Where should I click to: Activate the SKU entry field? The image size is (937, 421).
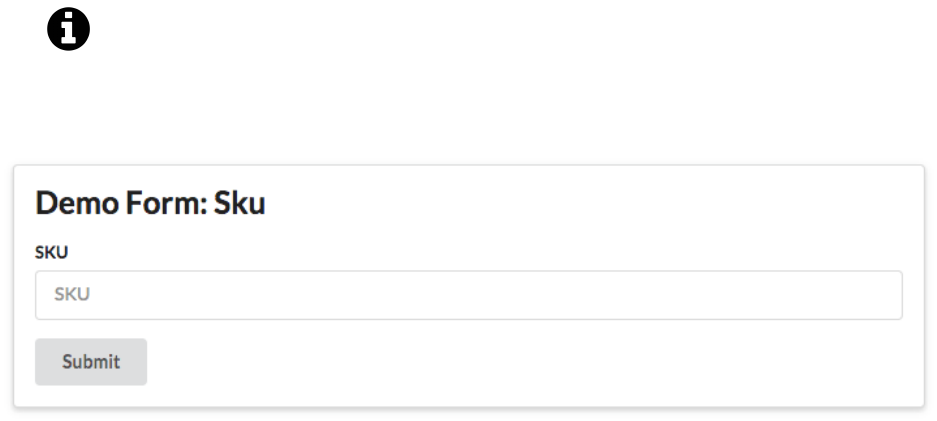coord(468,295)
